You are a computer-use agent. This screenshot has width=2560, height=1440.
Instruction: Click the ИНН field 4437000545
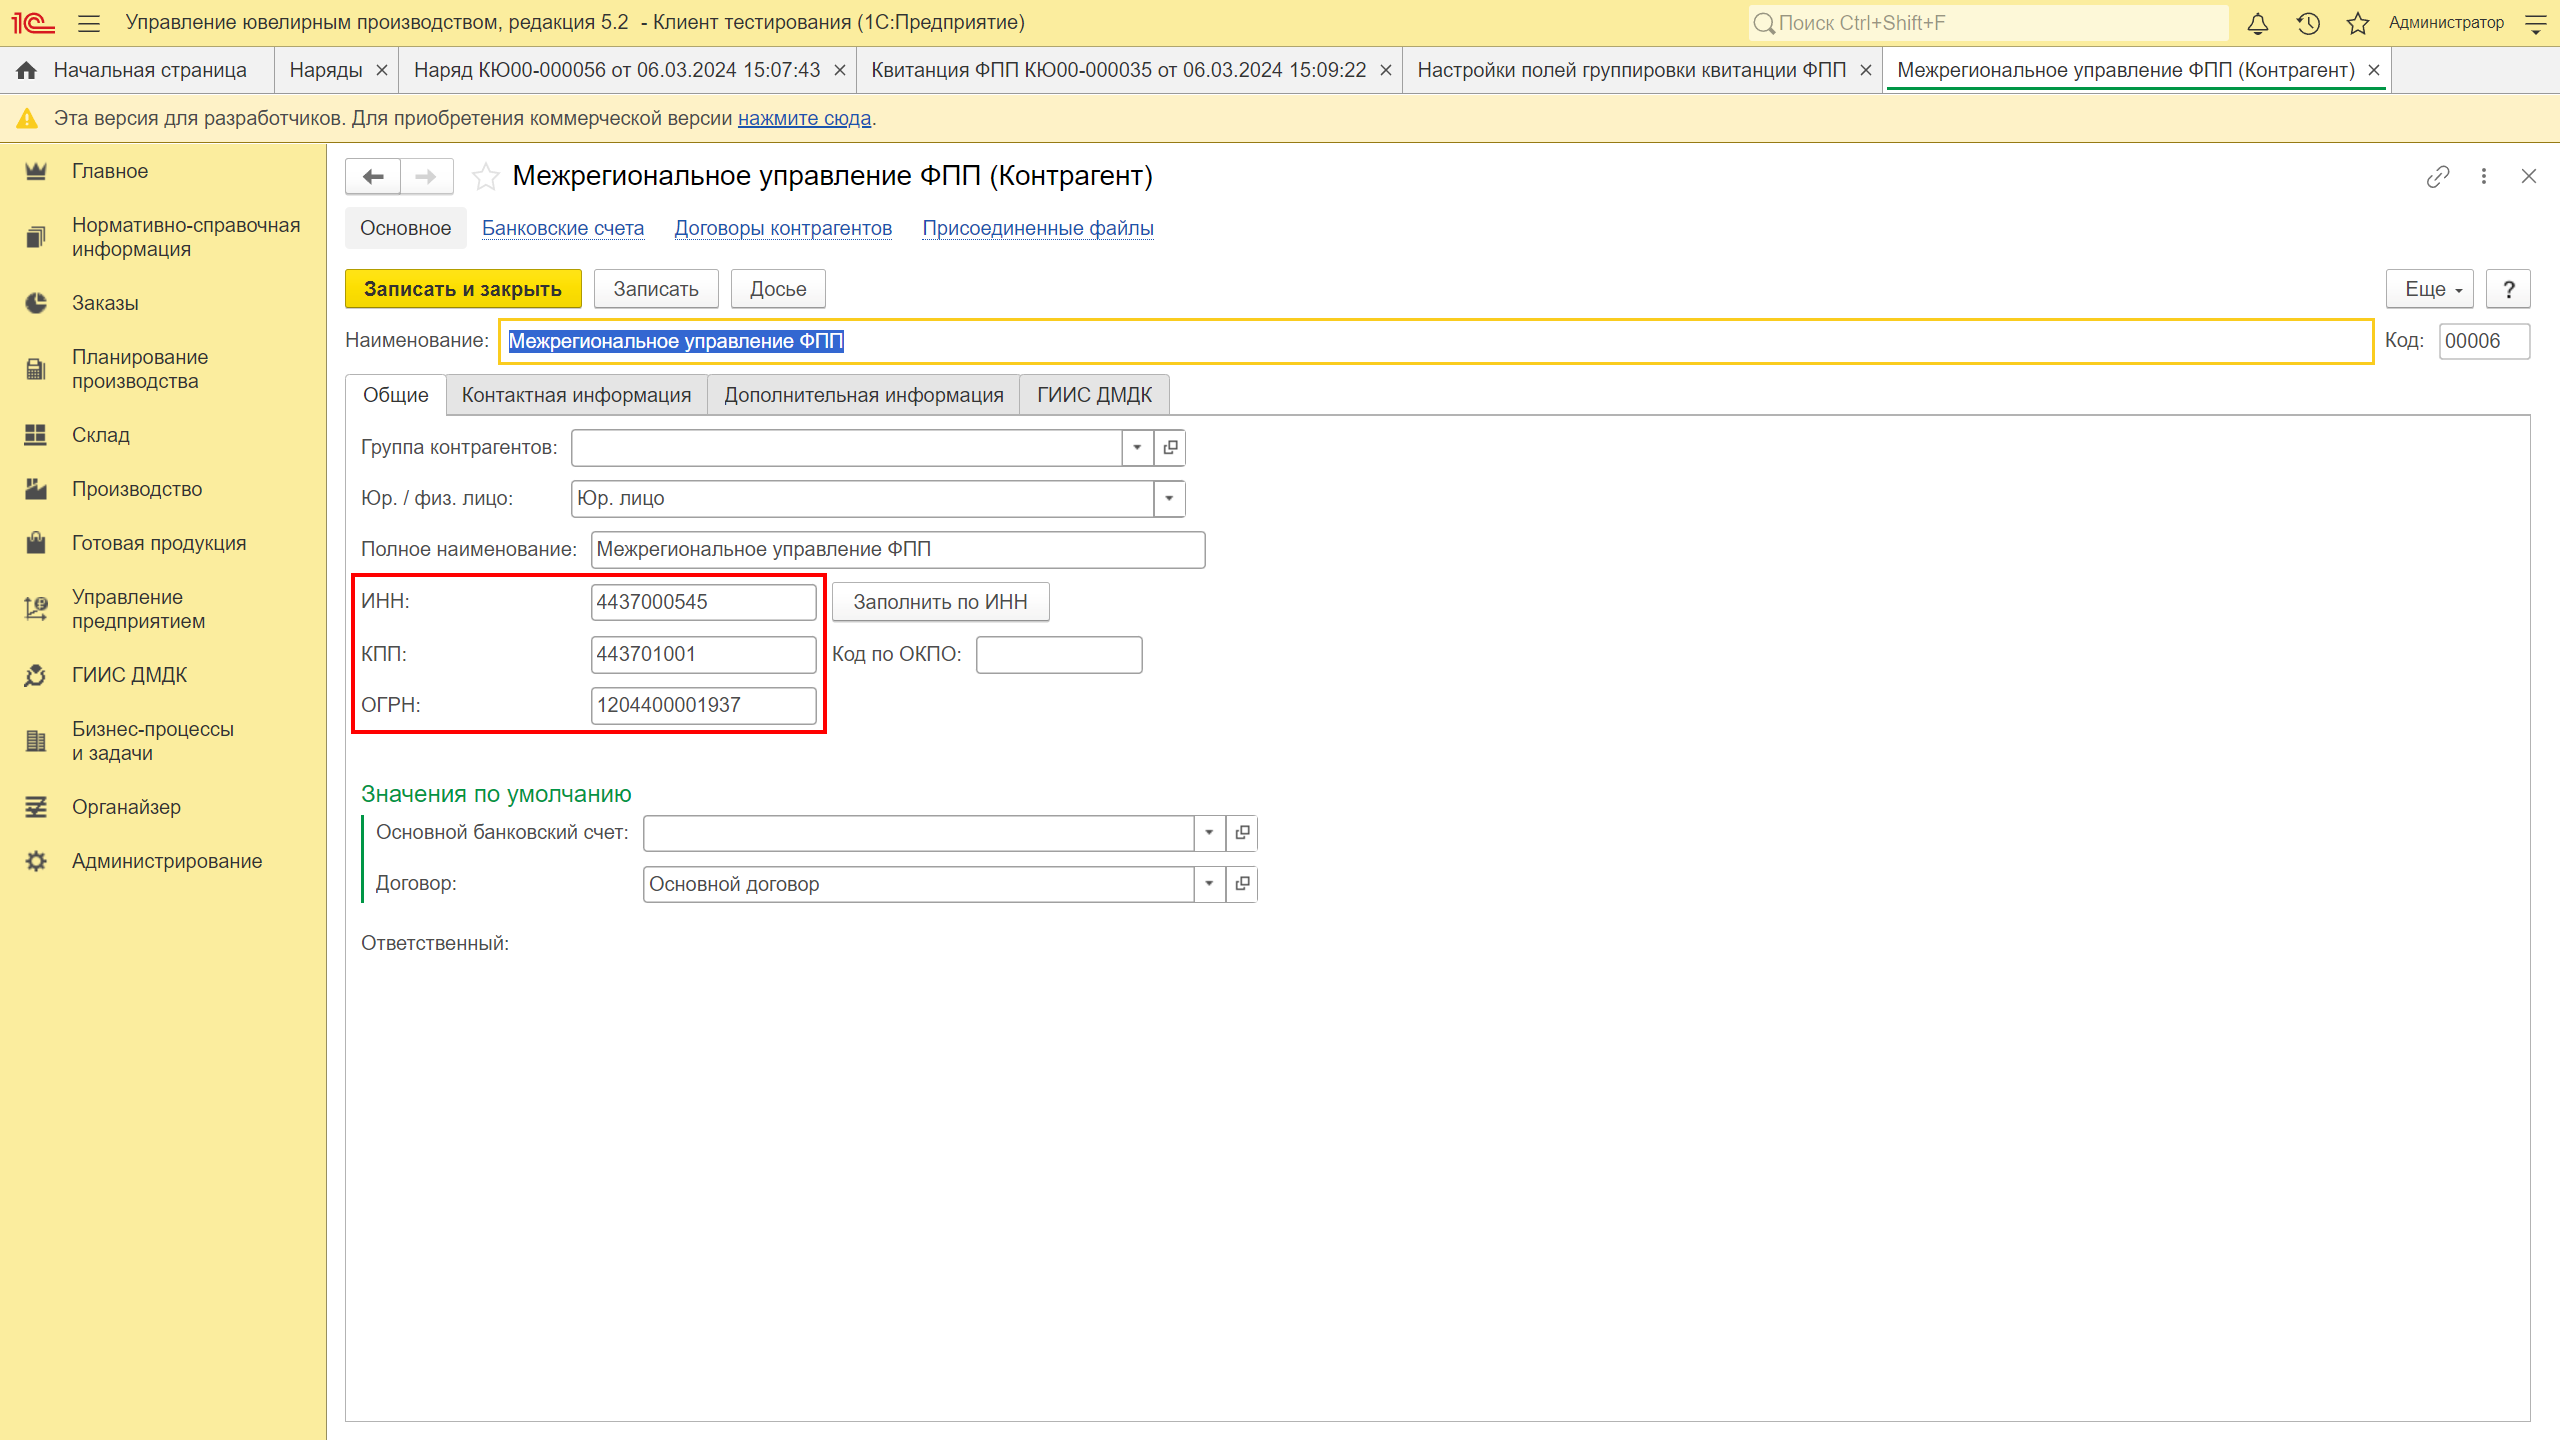point(704,602)
